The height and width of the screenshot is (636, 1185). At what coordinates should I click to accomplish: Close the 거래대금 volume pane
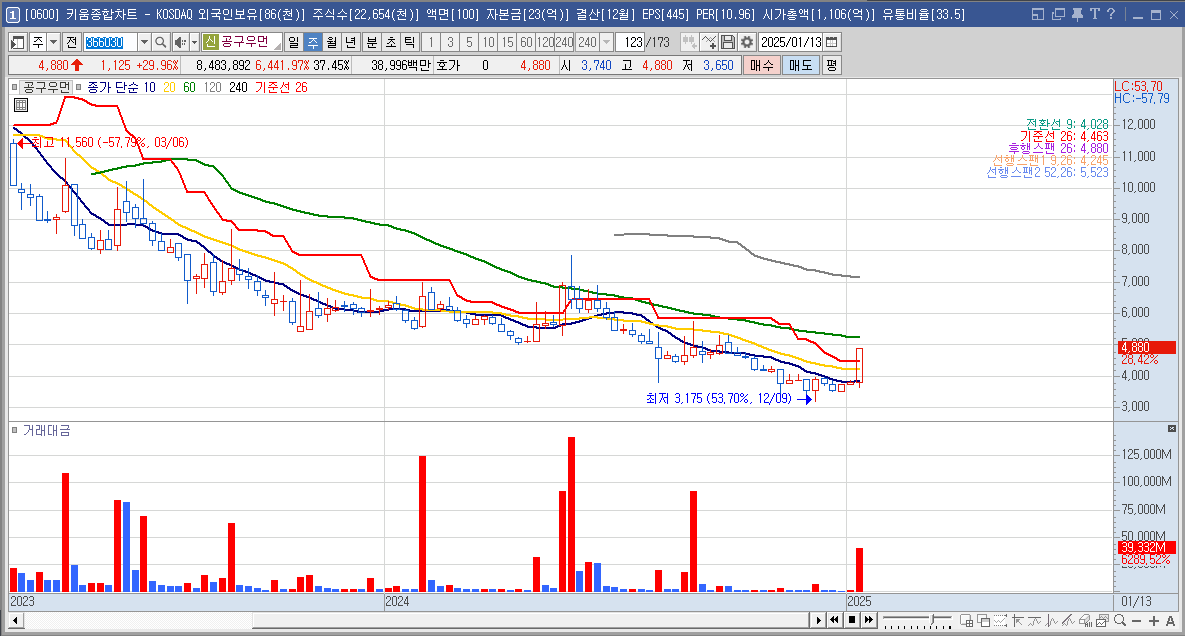(x=1172, y=428)
